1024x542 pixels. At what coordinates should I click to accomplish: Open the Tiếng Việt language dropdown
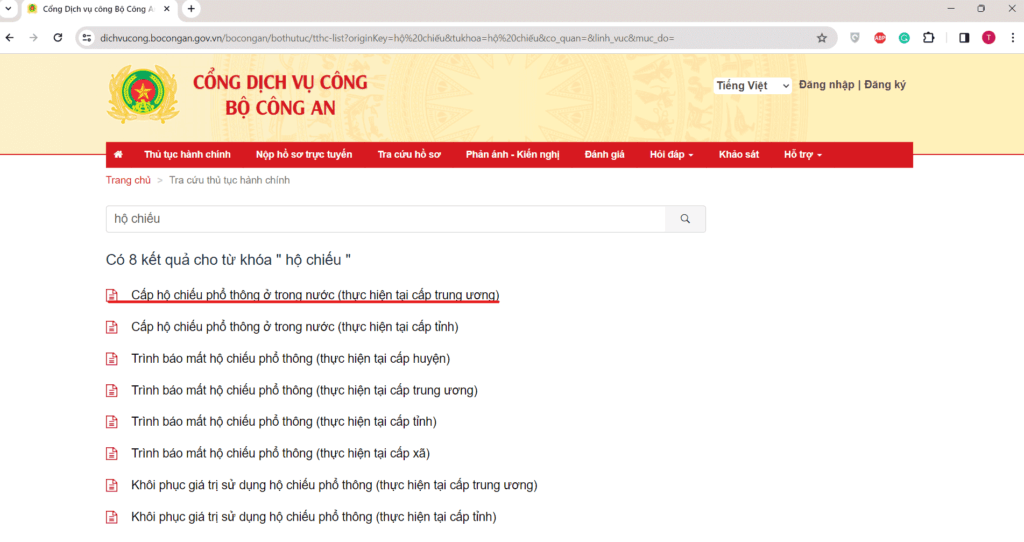coord(752,86)
